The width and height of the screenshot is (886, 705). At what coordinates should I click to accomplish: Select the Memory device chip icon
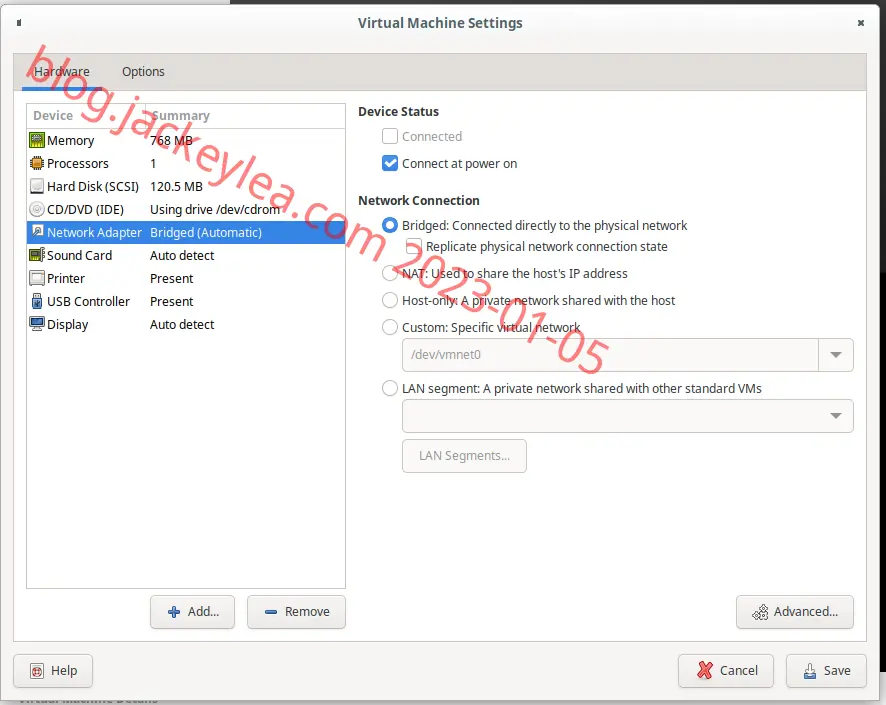[x=37, y=140]
